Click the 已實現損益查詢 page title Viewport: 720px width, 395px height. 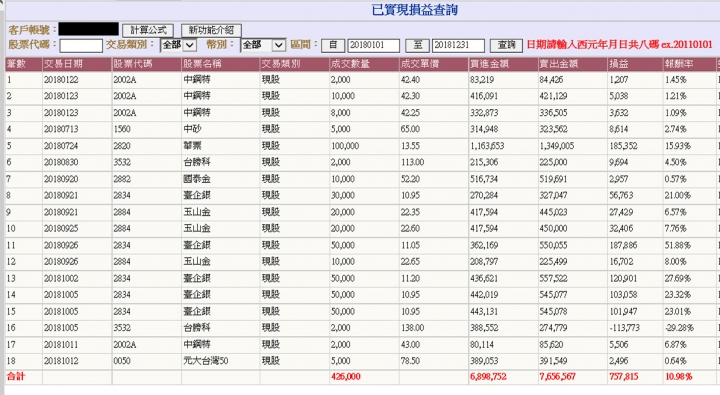click(x=415, y=10)
